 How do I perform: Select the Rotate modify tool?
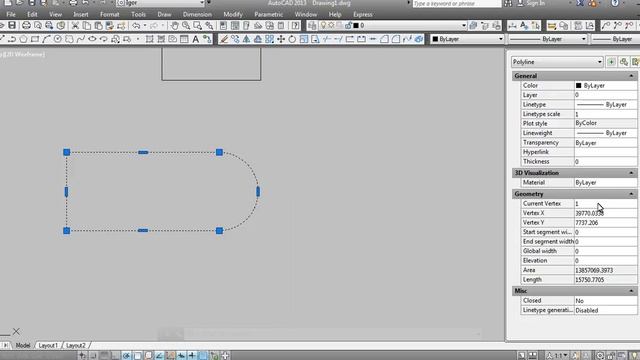click(x=292, y=39)
